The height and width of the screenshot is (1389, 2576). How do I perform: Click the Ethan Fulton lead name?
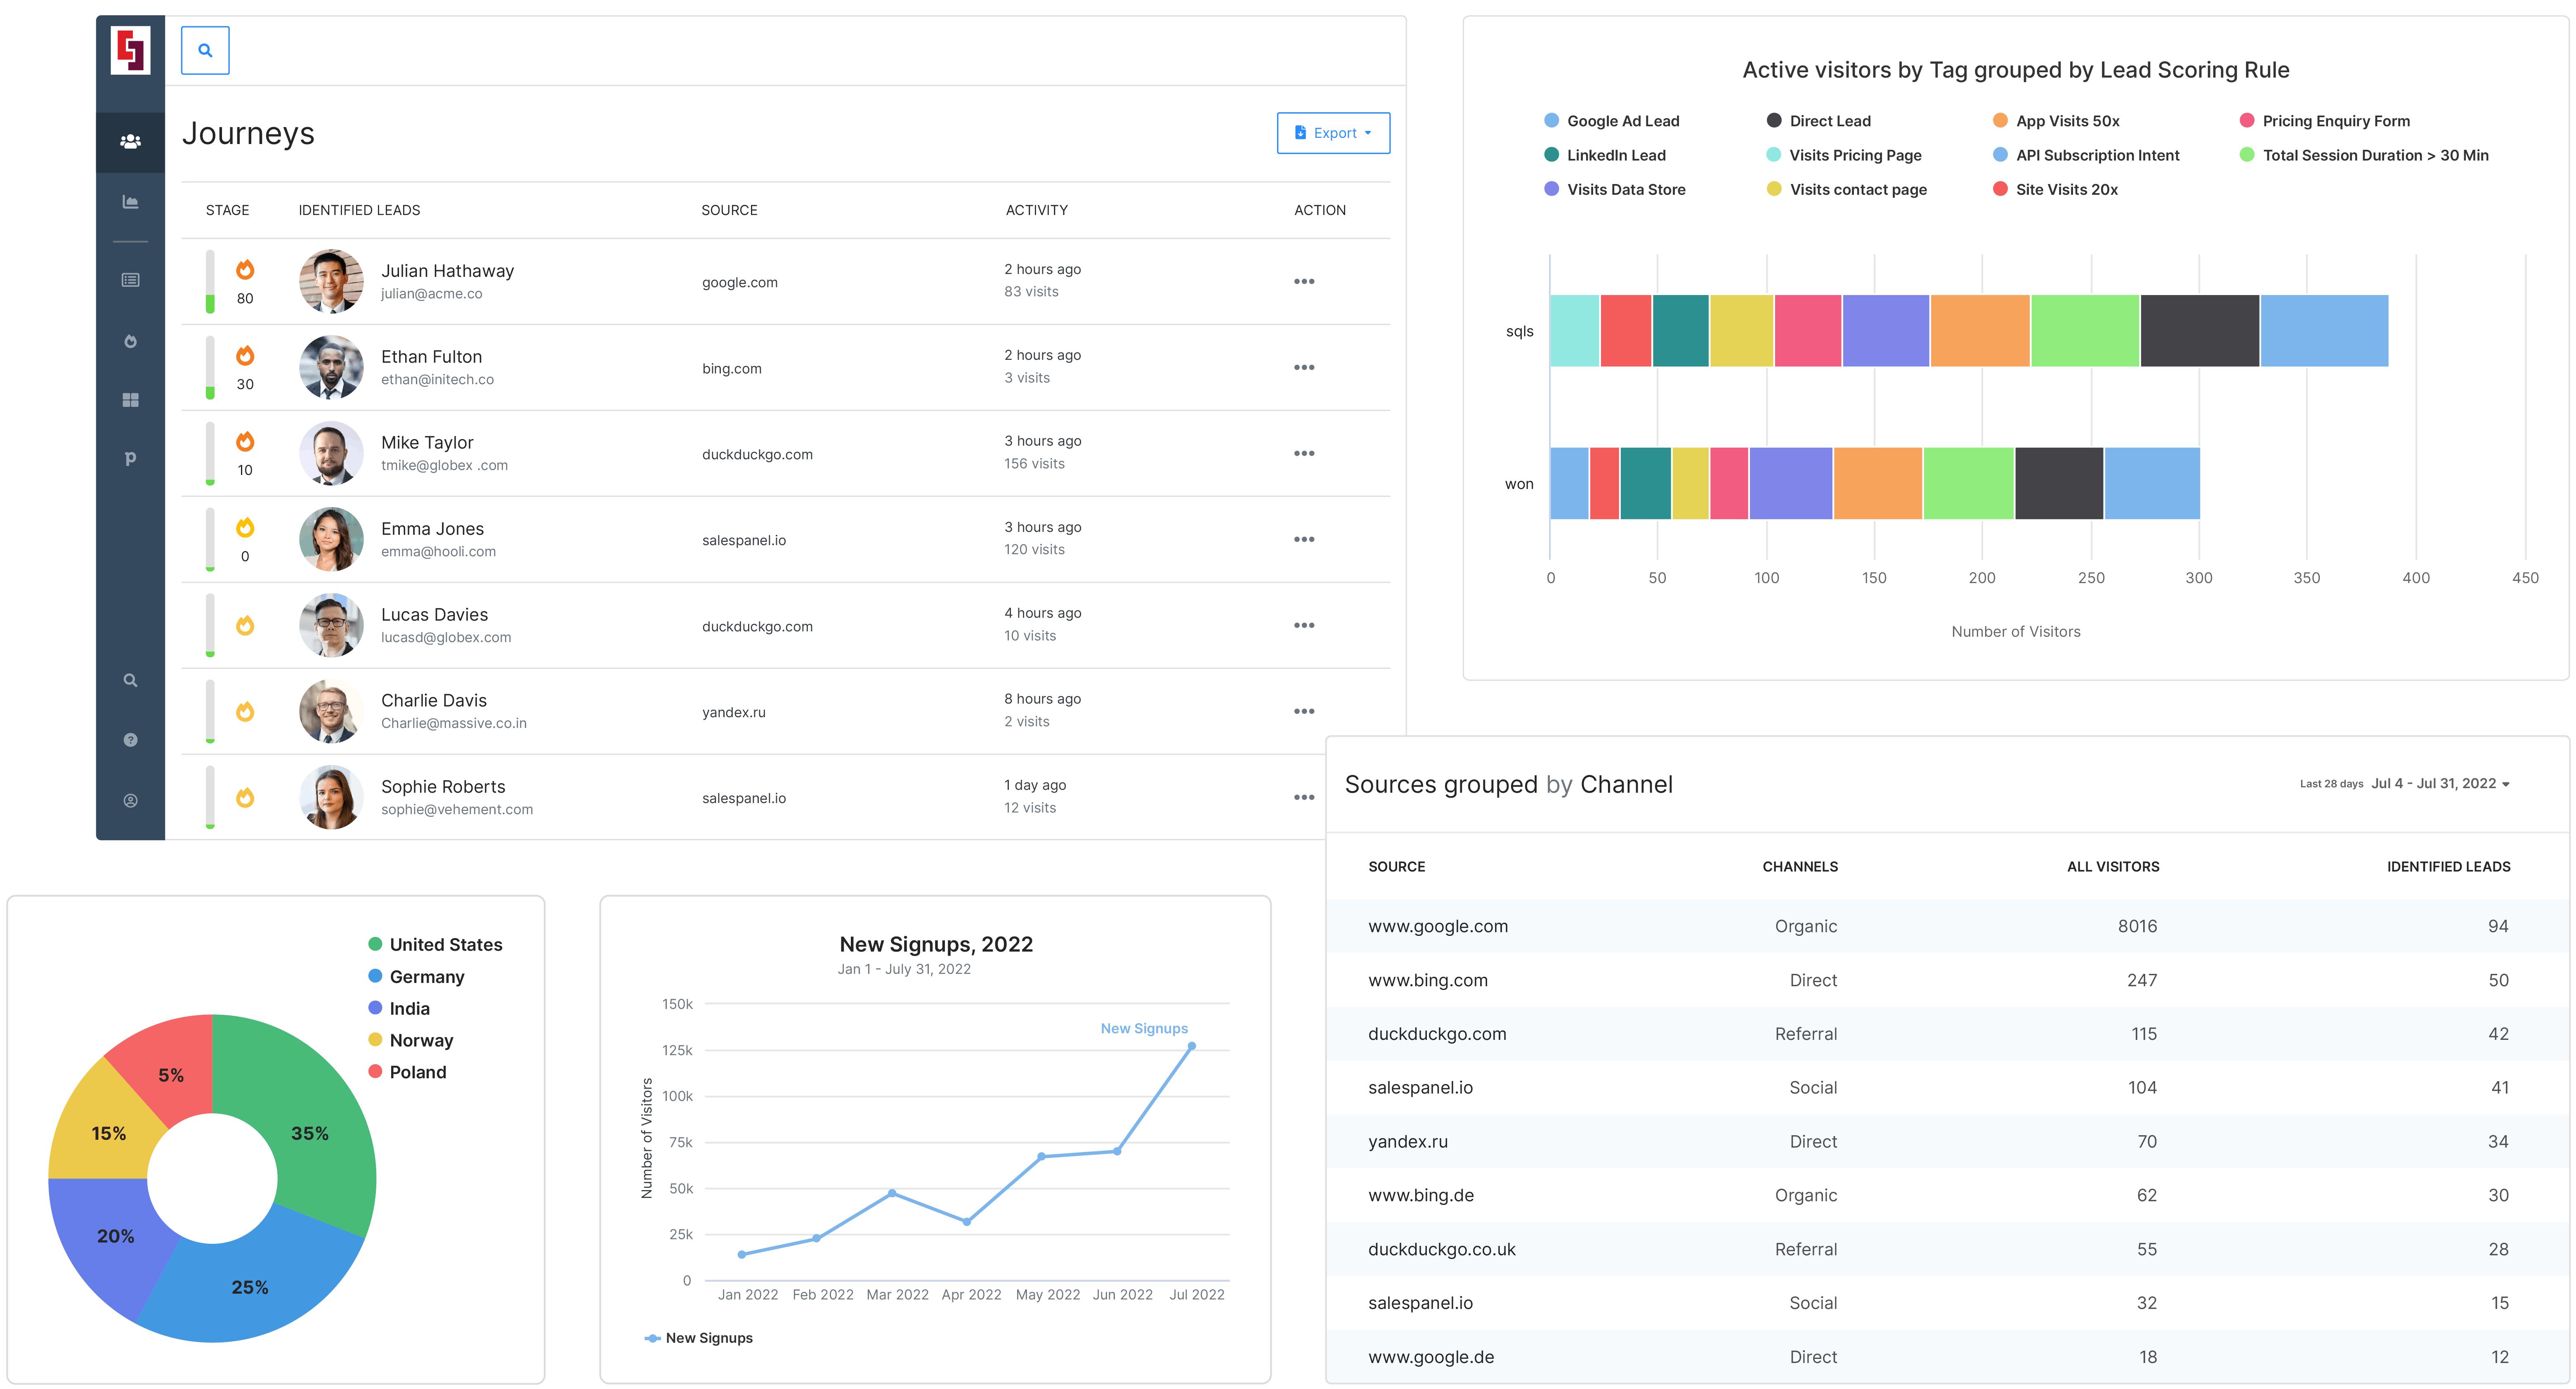(x=431, y=357)
